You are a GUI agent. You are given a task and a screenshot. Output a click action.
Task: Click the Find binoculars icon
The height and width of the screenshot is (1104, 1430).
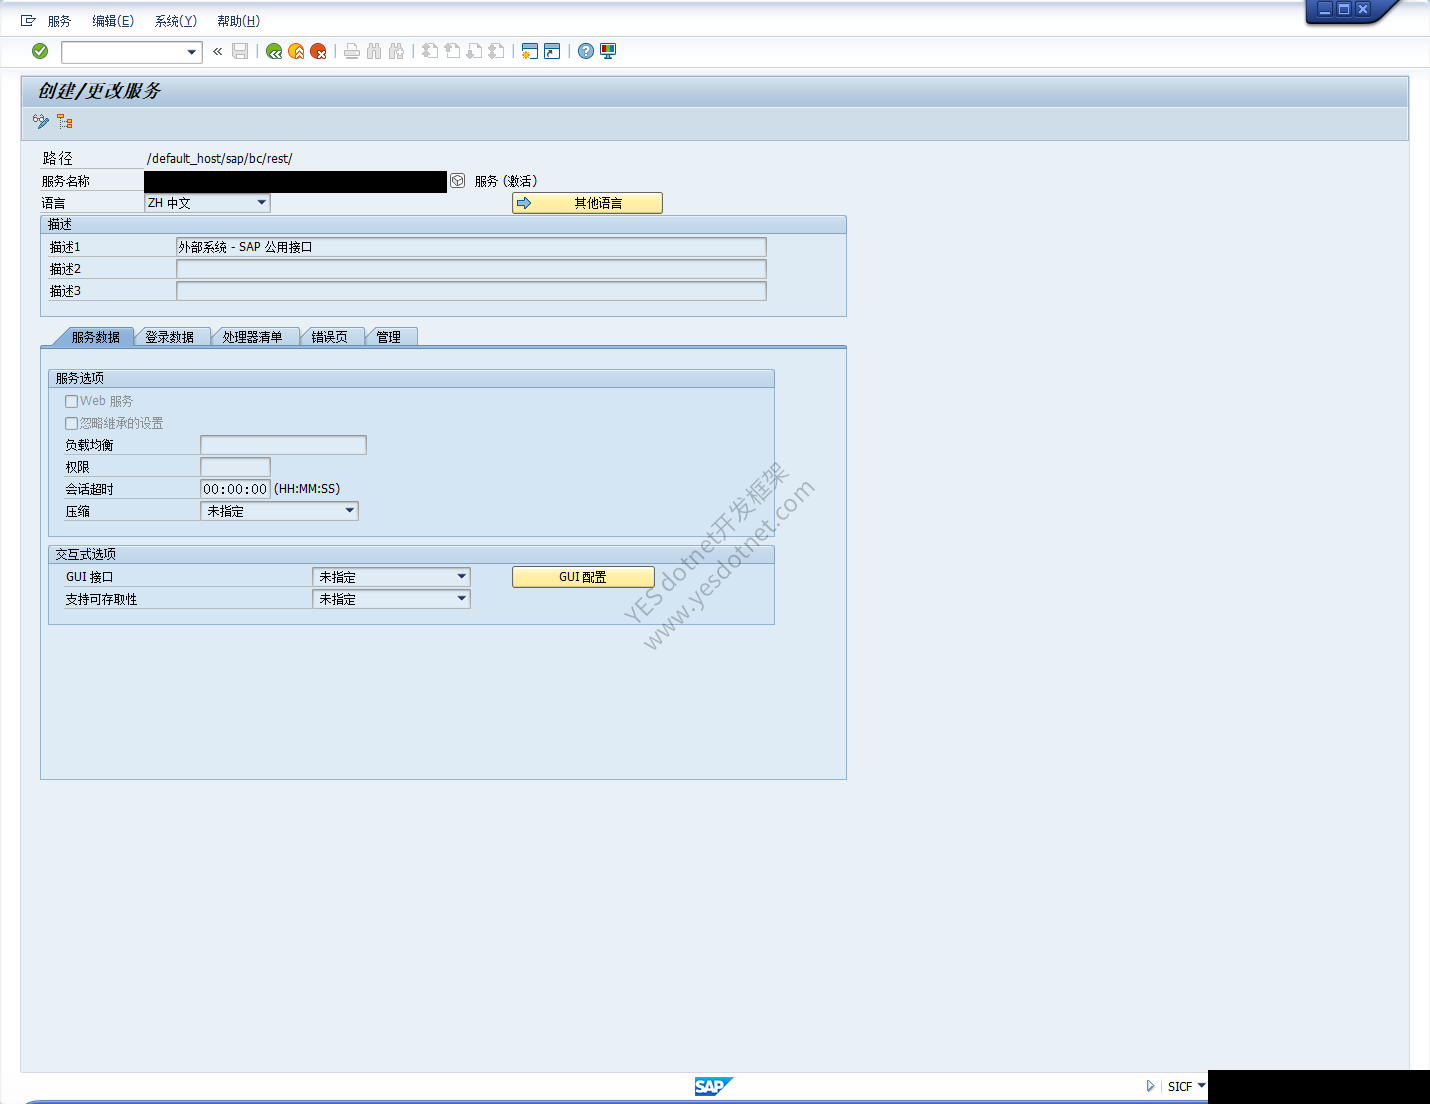click(x=374, y=51)
